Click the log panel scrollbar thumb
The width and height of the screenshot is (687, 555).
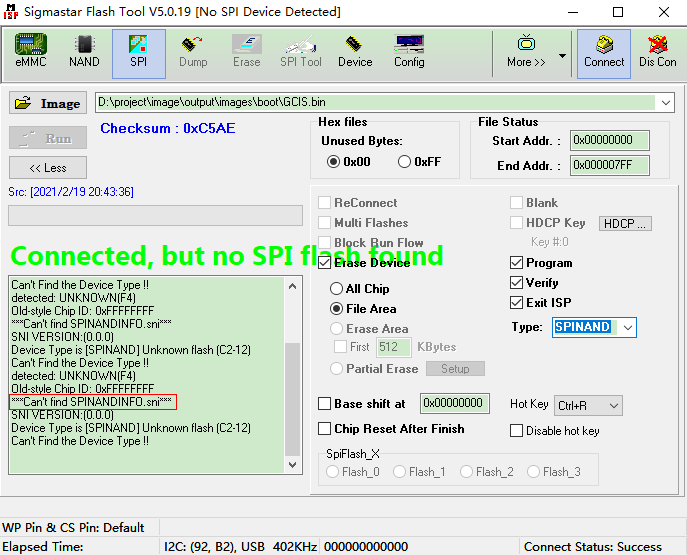click(293, 399)
